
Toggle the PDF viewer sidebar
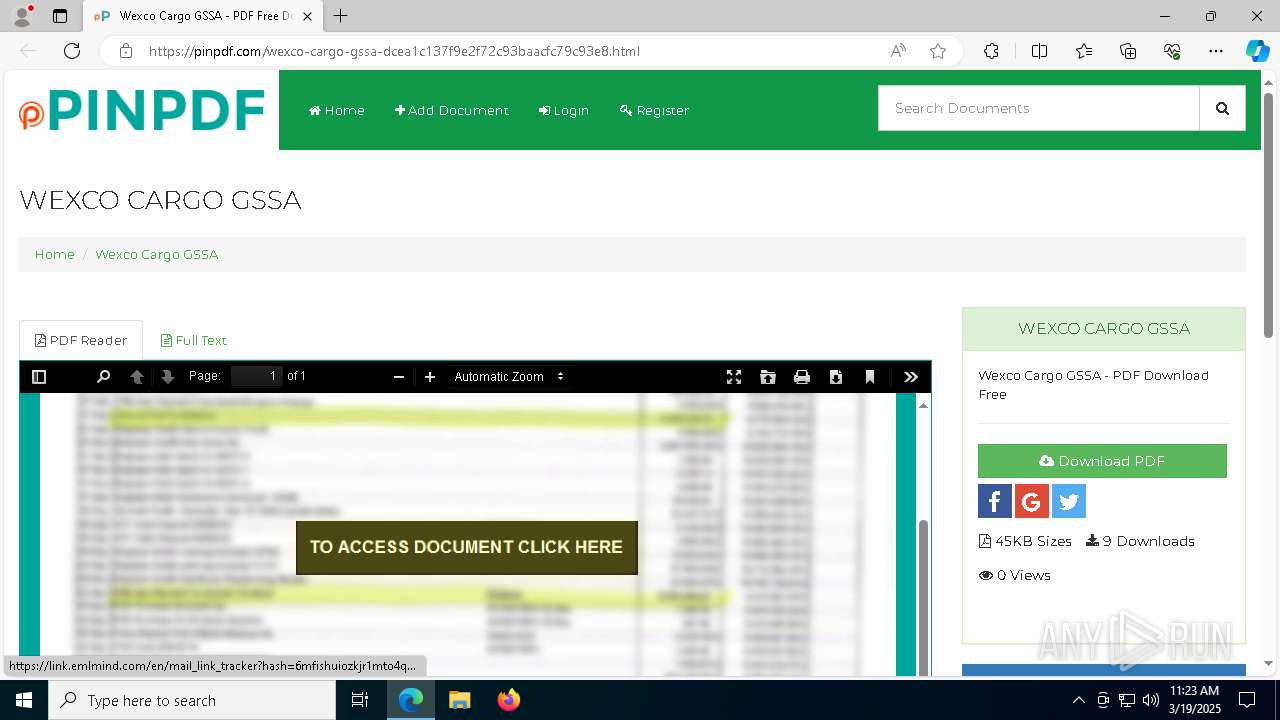pos(39,377)
